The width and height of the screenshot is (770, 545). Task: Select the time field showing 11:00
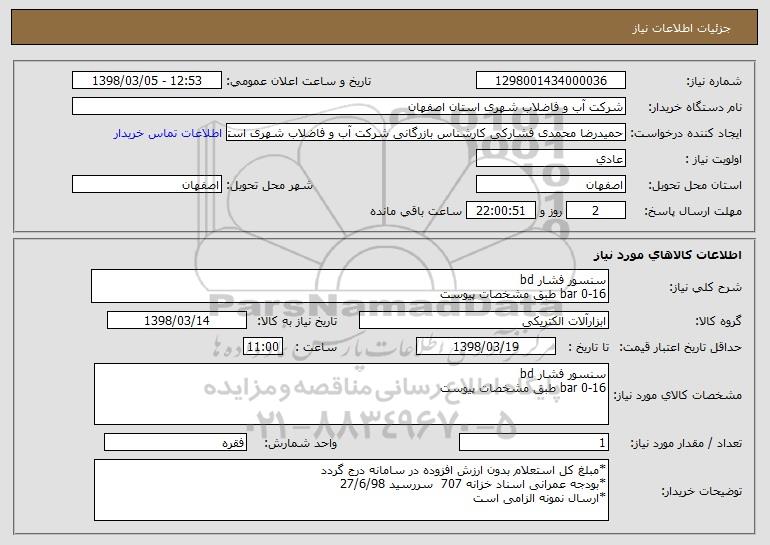click(x=263, y=346)
